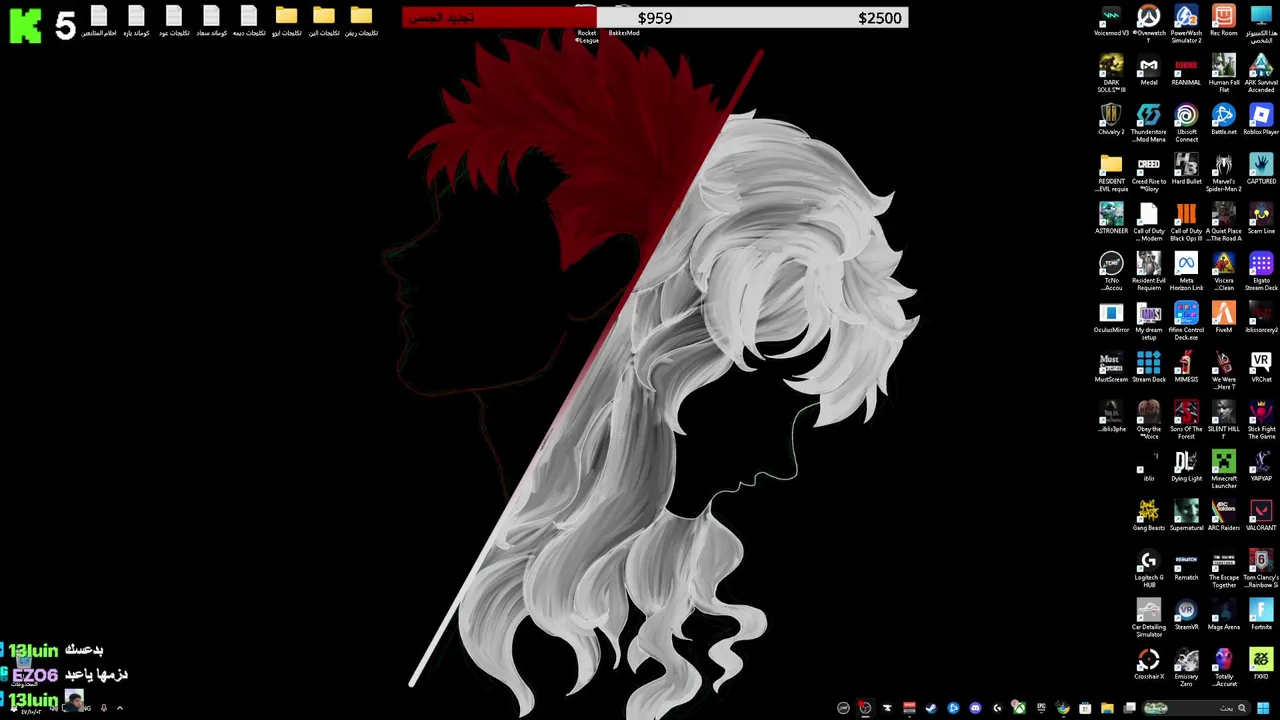Open the ASTRONEER game shortcut
The image size is (1280, 720).
(1111, 220)
